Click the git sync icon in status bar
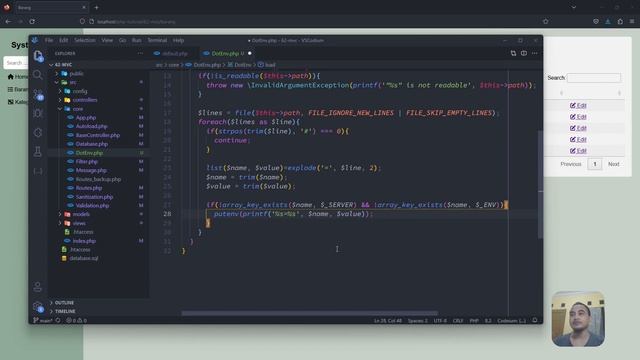 pos(58,320)
